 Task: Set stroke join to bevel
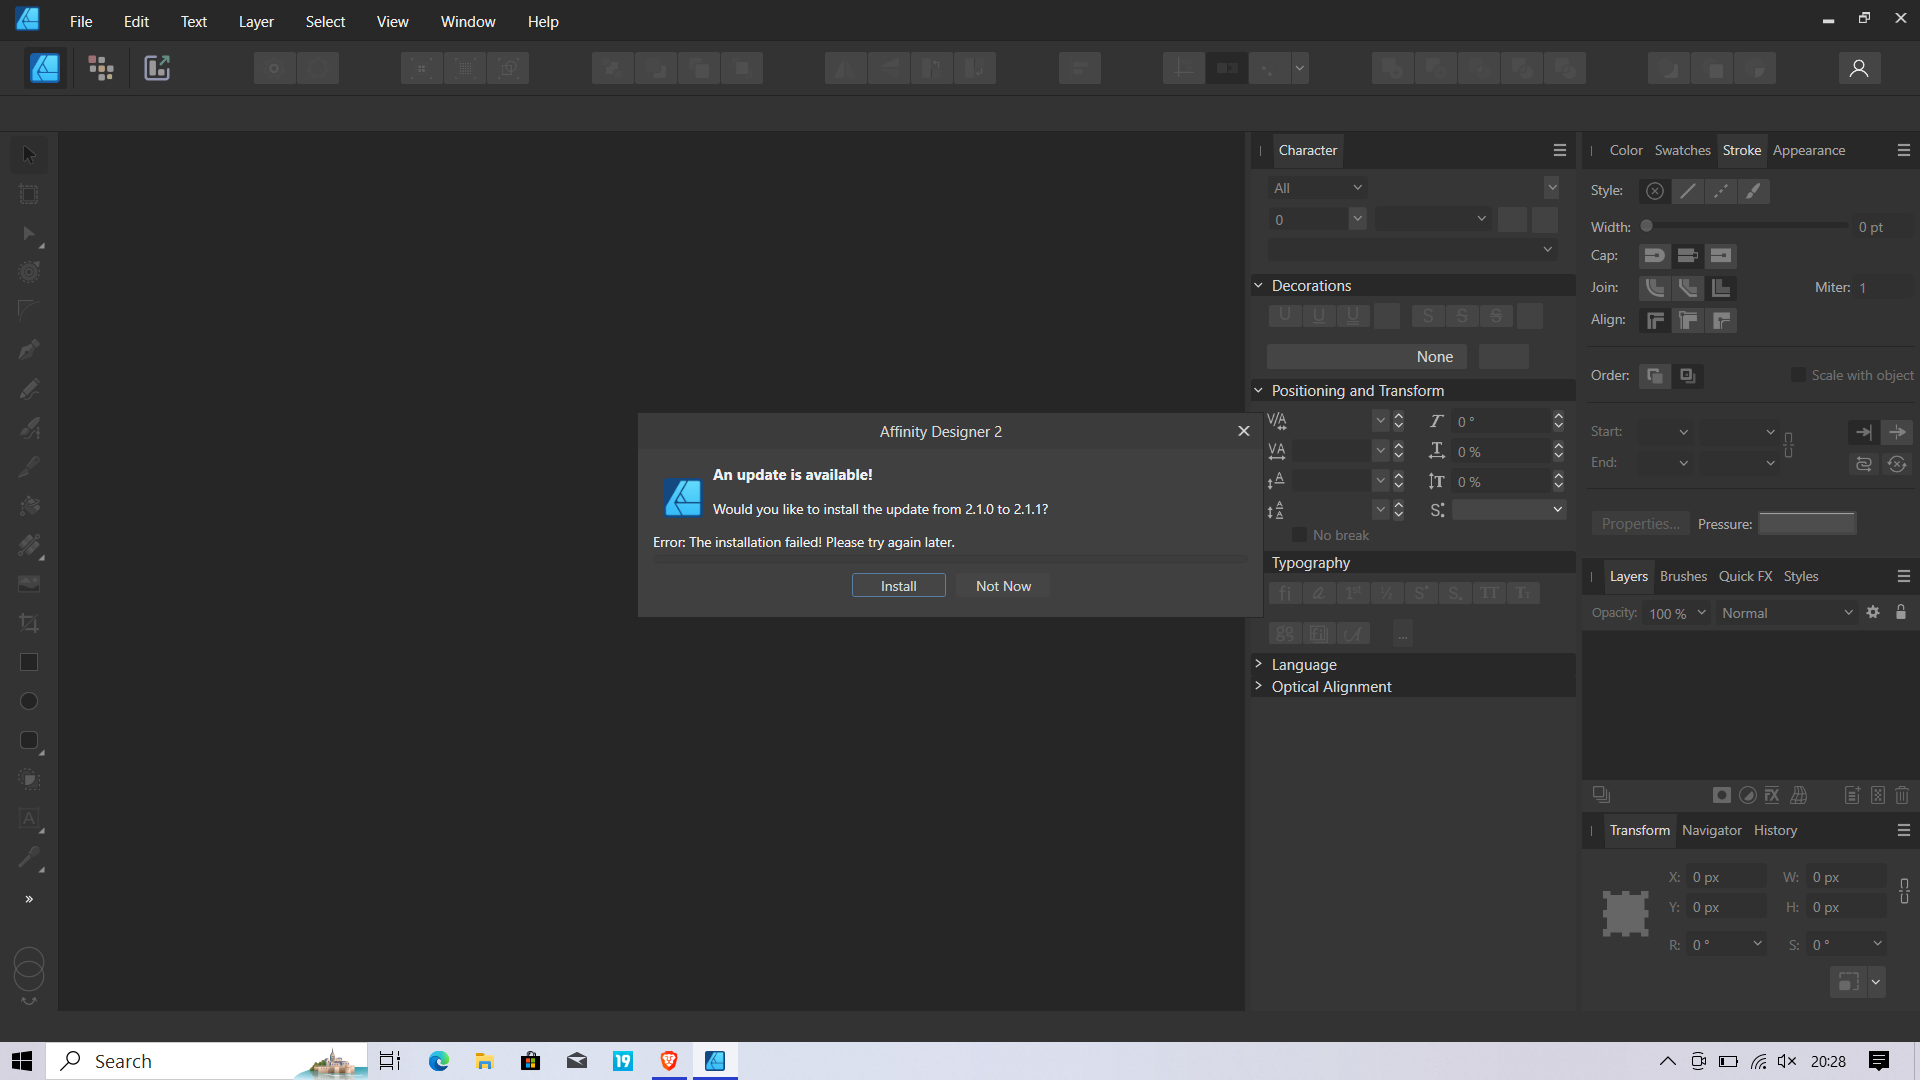[x=1688, y=288]
